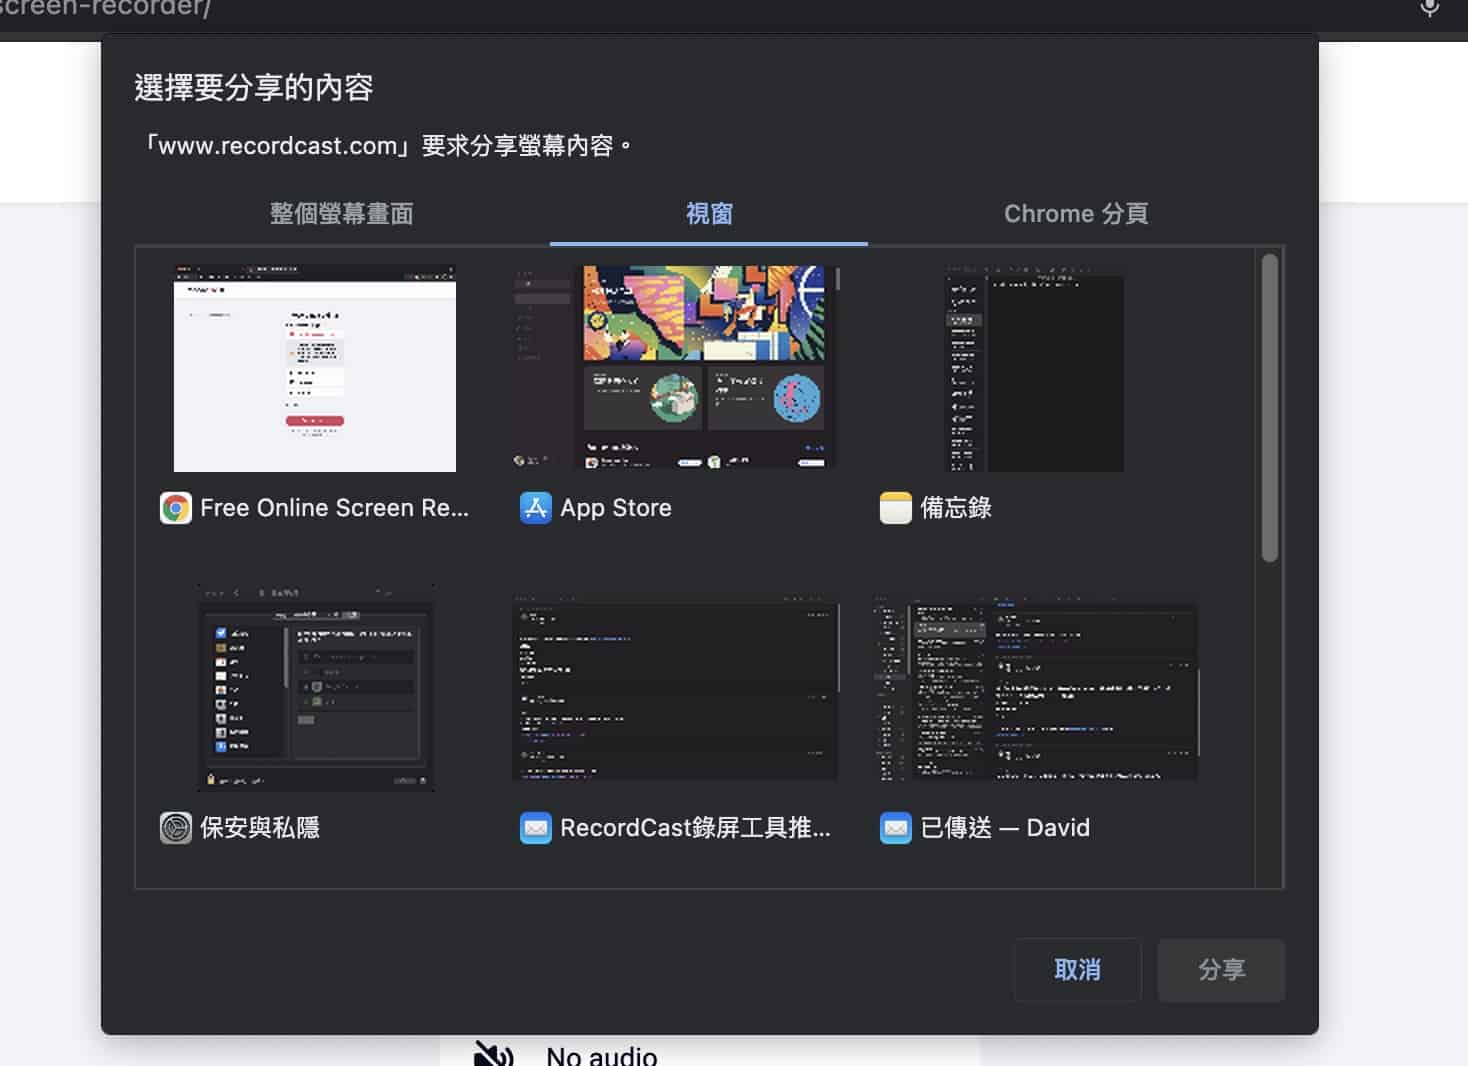Viewport: 1468px width, 1066px height.
Task: Click the Mail icon beside RecordCast錄屏工具推...
Action: pyautogui.click(x=536, y=828)
